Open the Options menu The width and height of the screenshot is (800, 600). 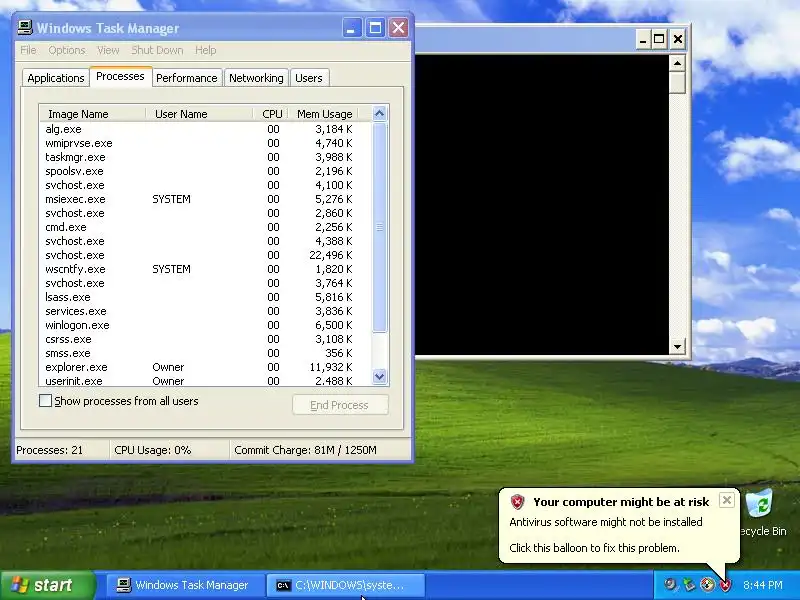coord(67,50)
